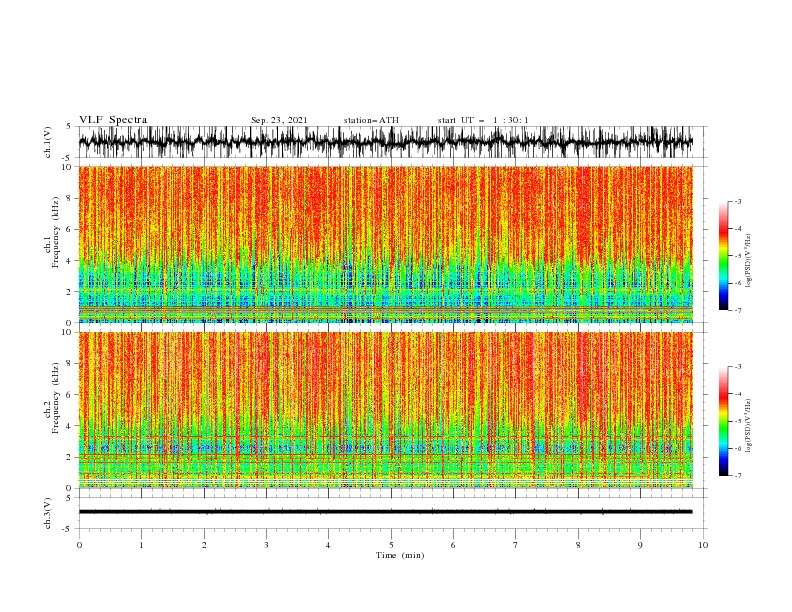Click time axis tick label "1"
The height and width of the screenshot is (612, 792).
pyautogui.click(x=141, y=545)
